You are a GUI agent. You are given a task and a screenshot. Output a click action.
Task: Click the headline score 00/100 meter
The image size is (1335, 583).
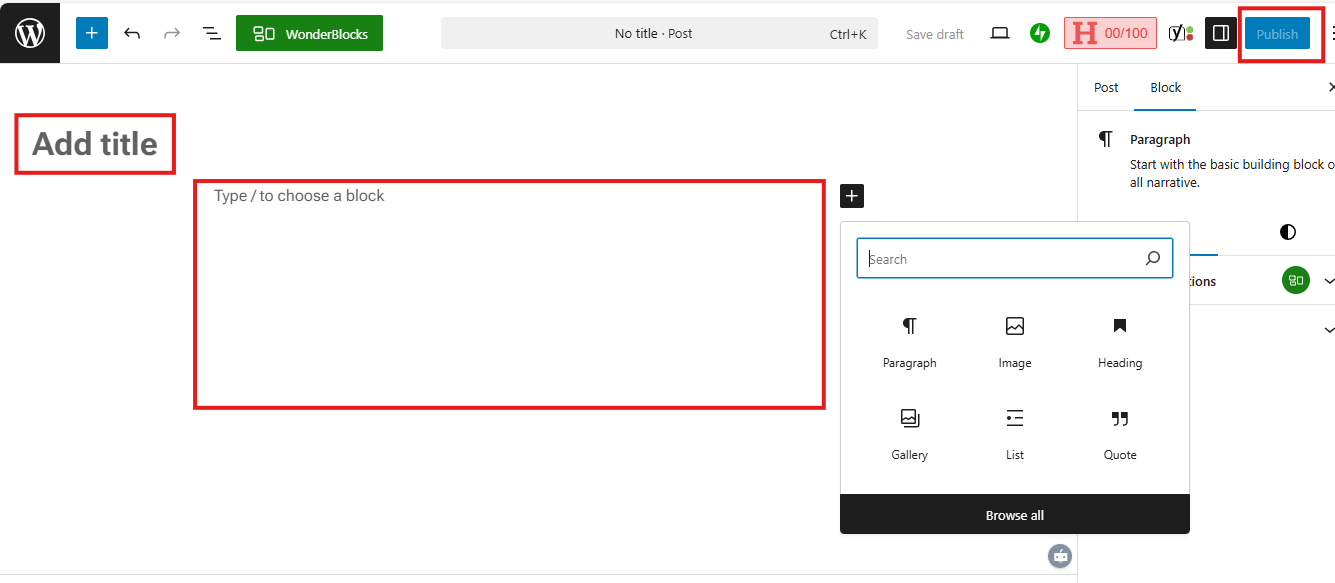[1110, 32]
